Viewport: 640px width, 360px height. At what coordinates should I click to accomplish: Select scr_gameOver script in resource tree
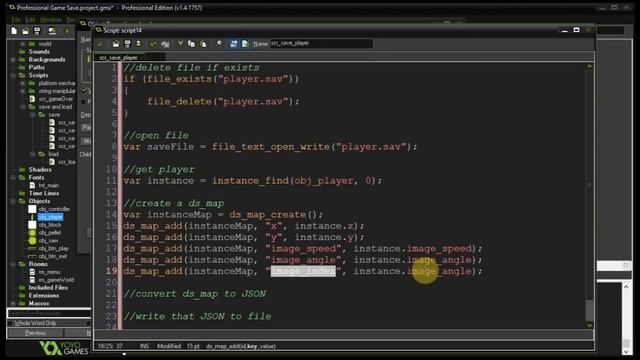56,99
